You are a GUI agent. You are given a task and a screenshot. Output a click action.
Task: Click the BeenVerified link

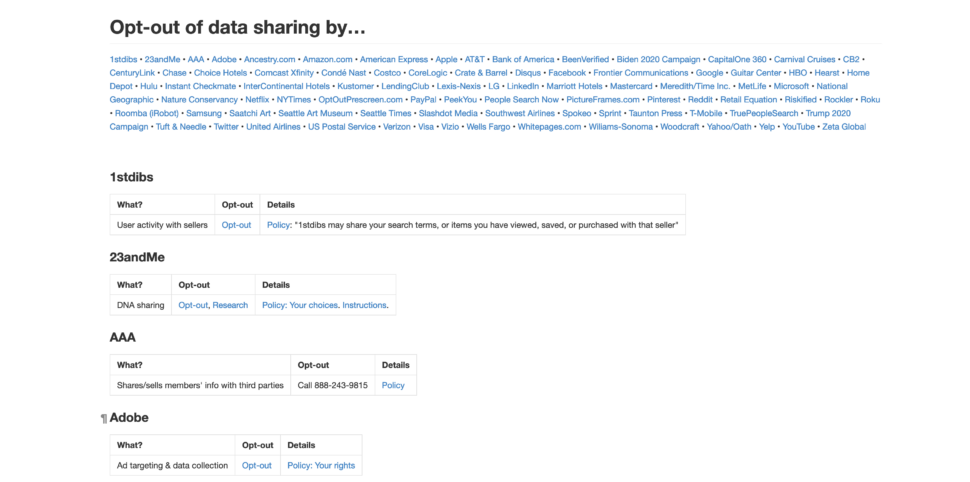pos(585,59)
